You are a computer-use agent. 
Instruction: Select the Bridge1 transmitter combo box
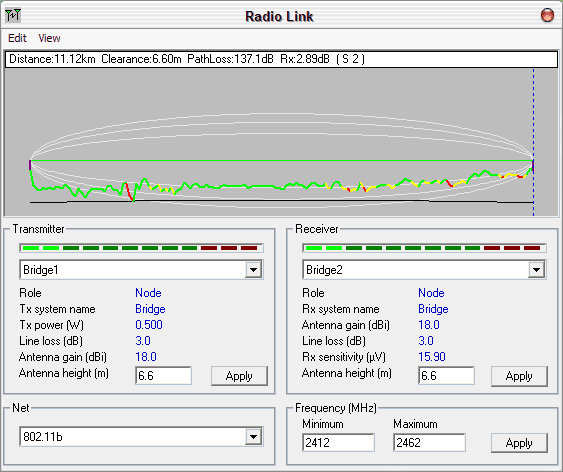[x=141, y=270]
